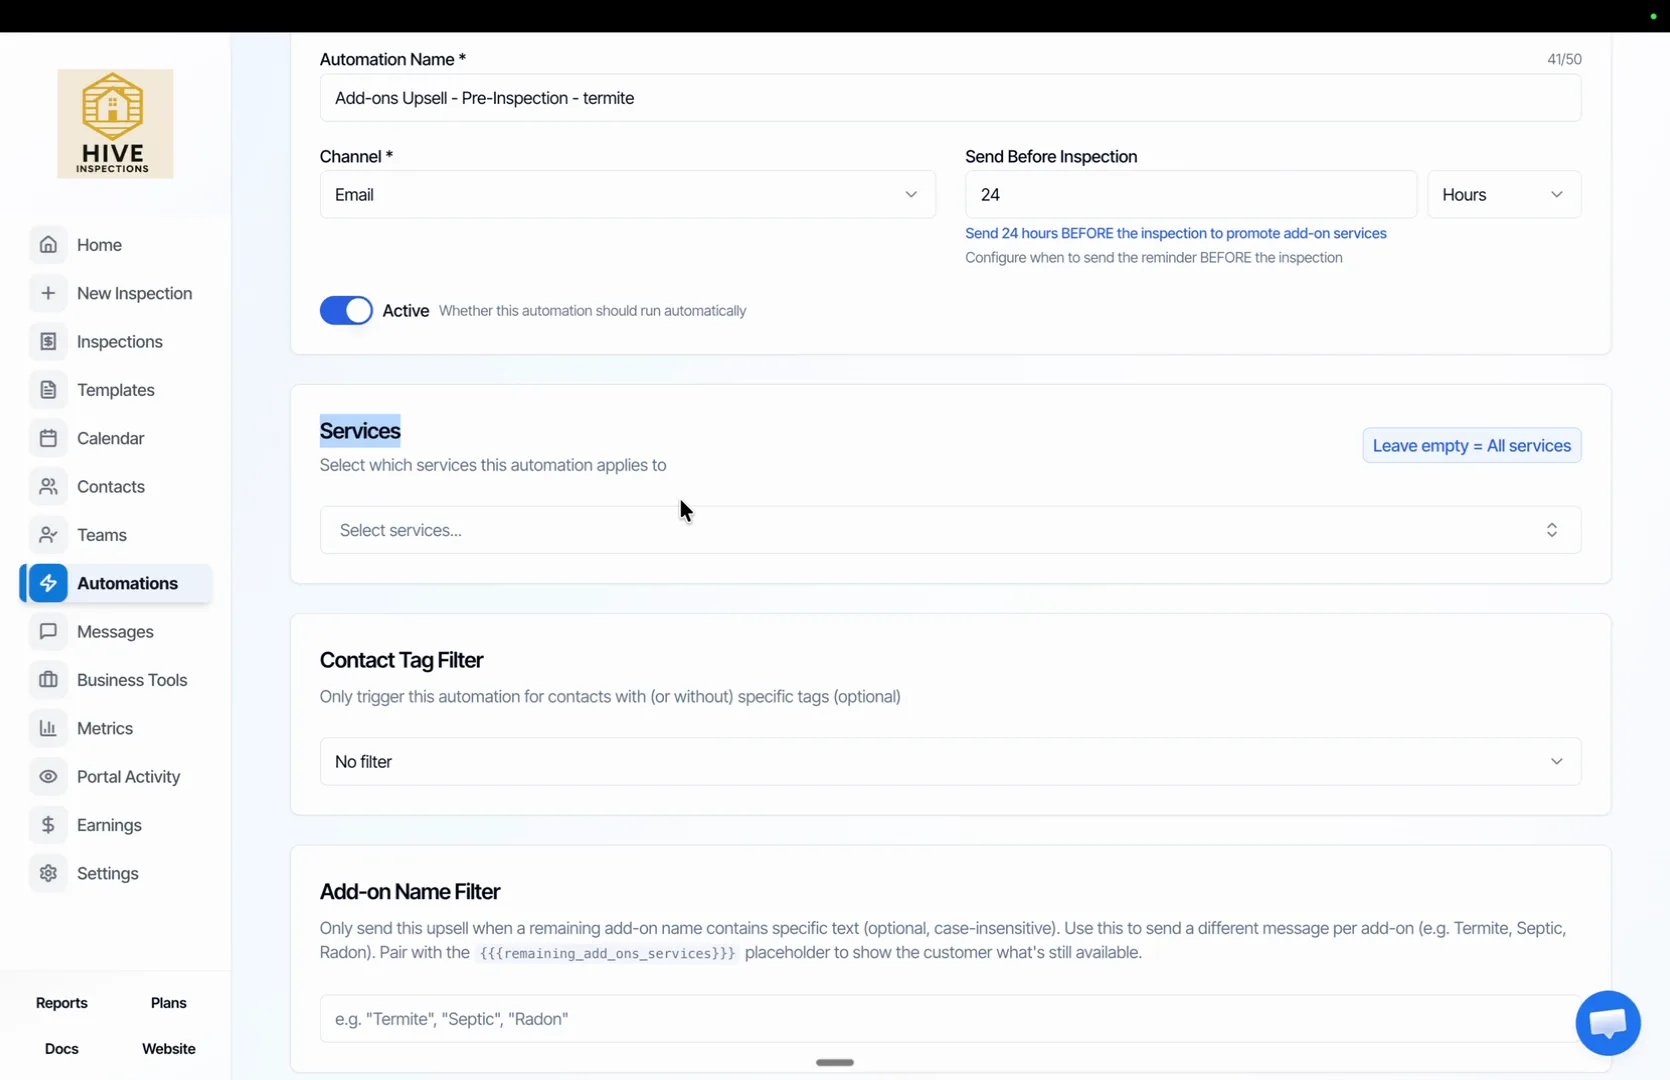The height and width of the screenshot is (1080, 1670).
Task: View the Metrics page
Action: 117,728
